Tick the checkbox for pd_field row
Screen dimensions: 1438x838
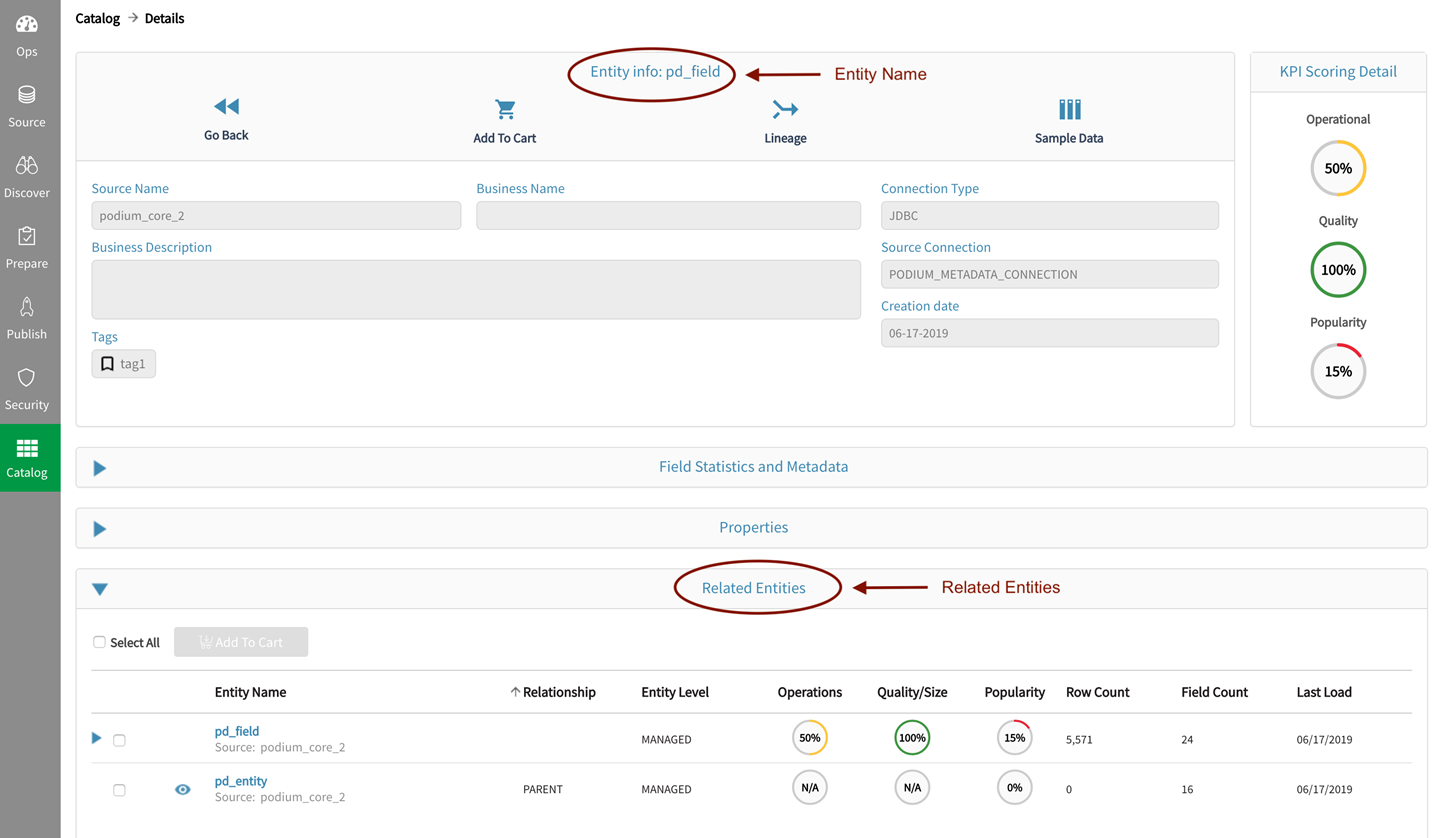pos(119,741)
